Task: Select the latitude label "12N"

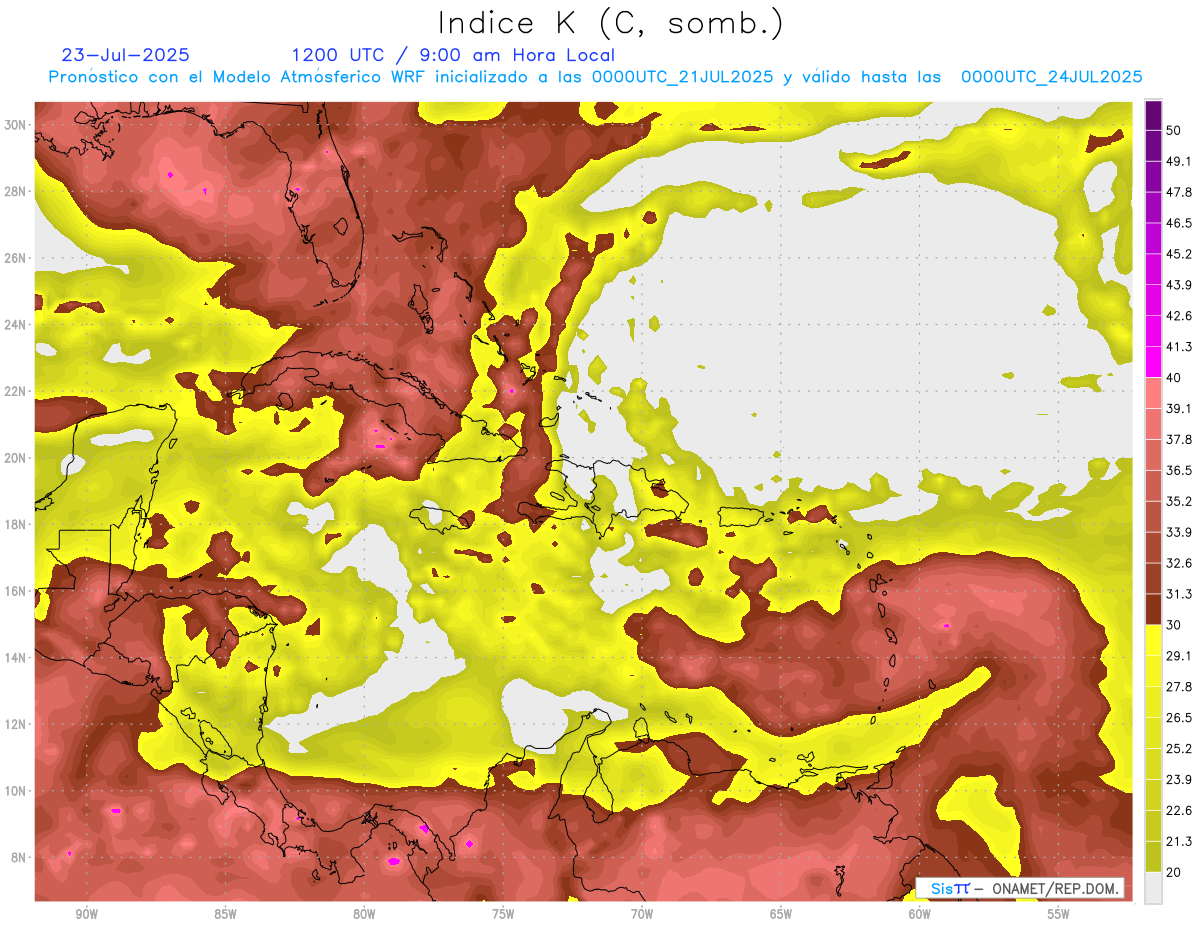Action: 15,724
